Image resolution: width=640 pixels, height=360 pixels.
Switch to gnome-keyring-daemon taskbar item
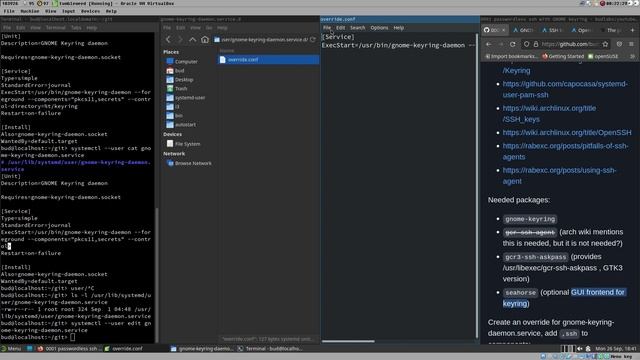point(202,349)
